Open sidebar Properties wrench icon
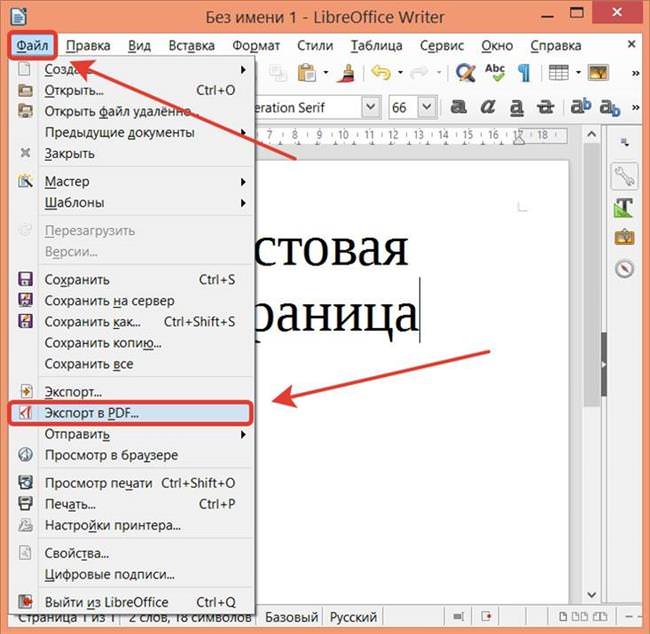 pos(624,176)
